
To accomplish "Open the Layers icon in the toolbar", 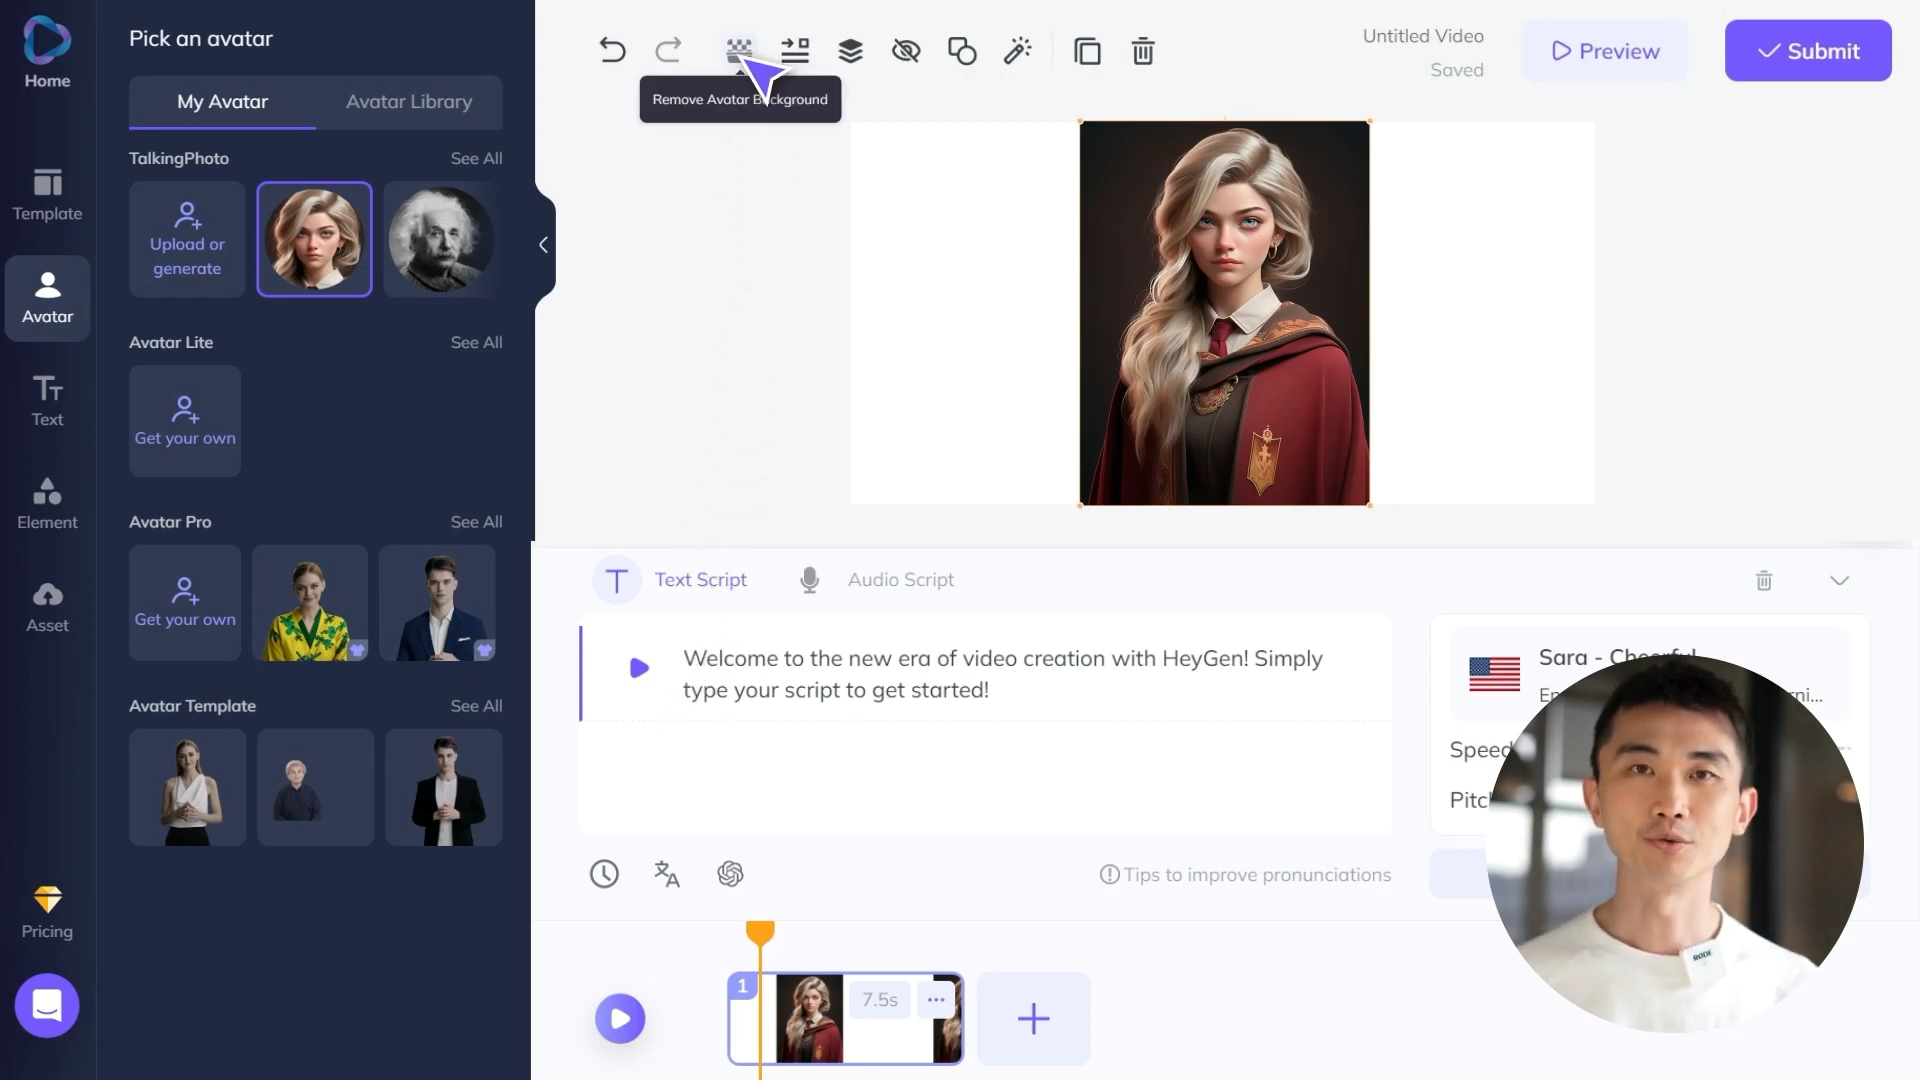I will click(x=851, y=50).
